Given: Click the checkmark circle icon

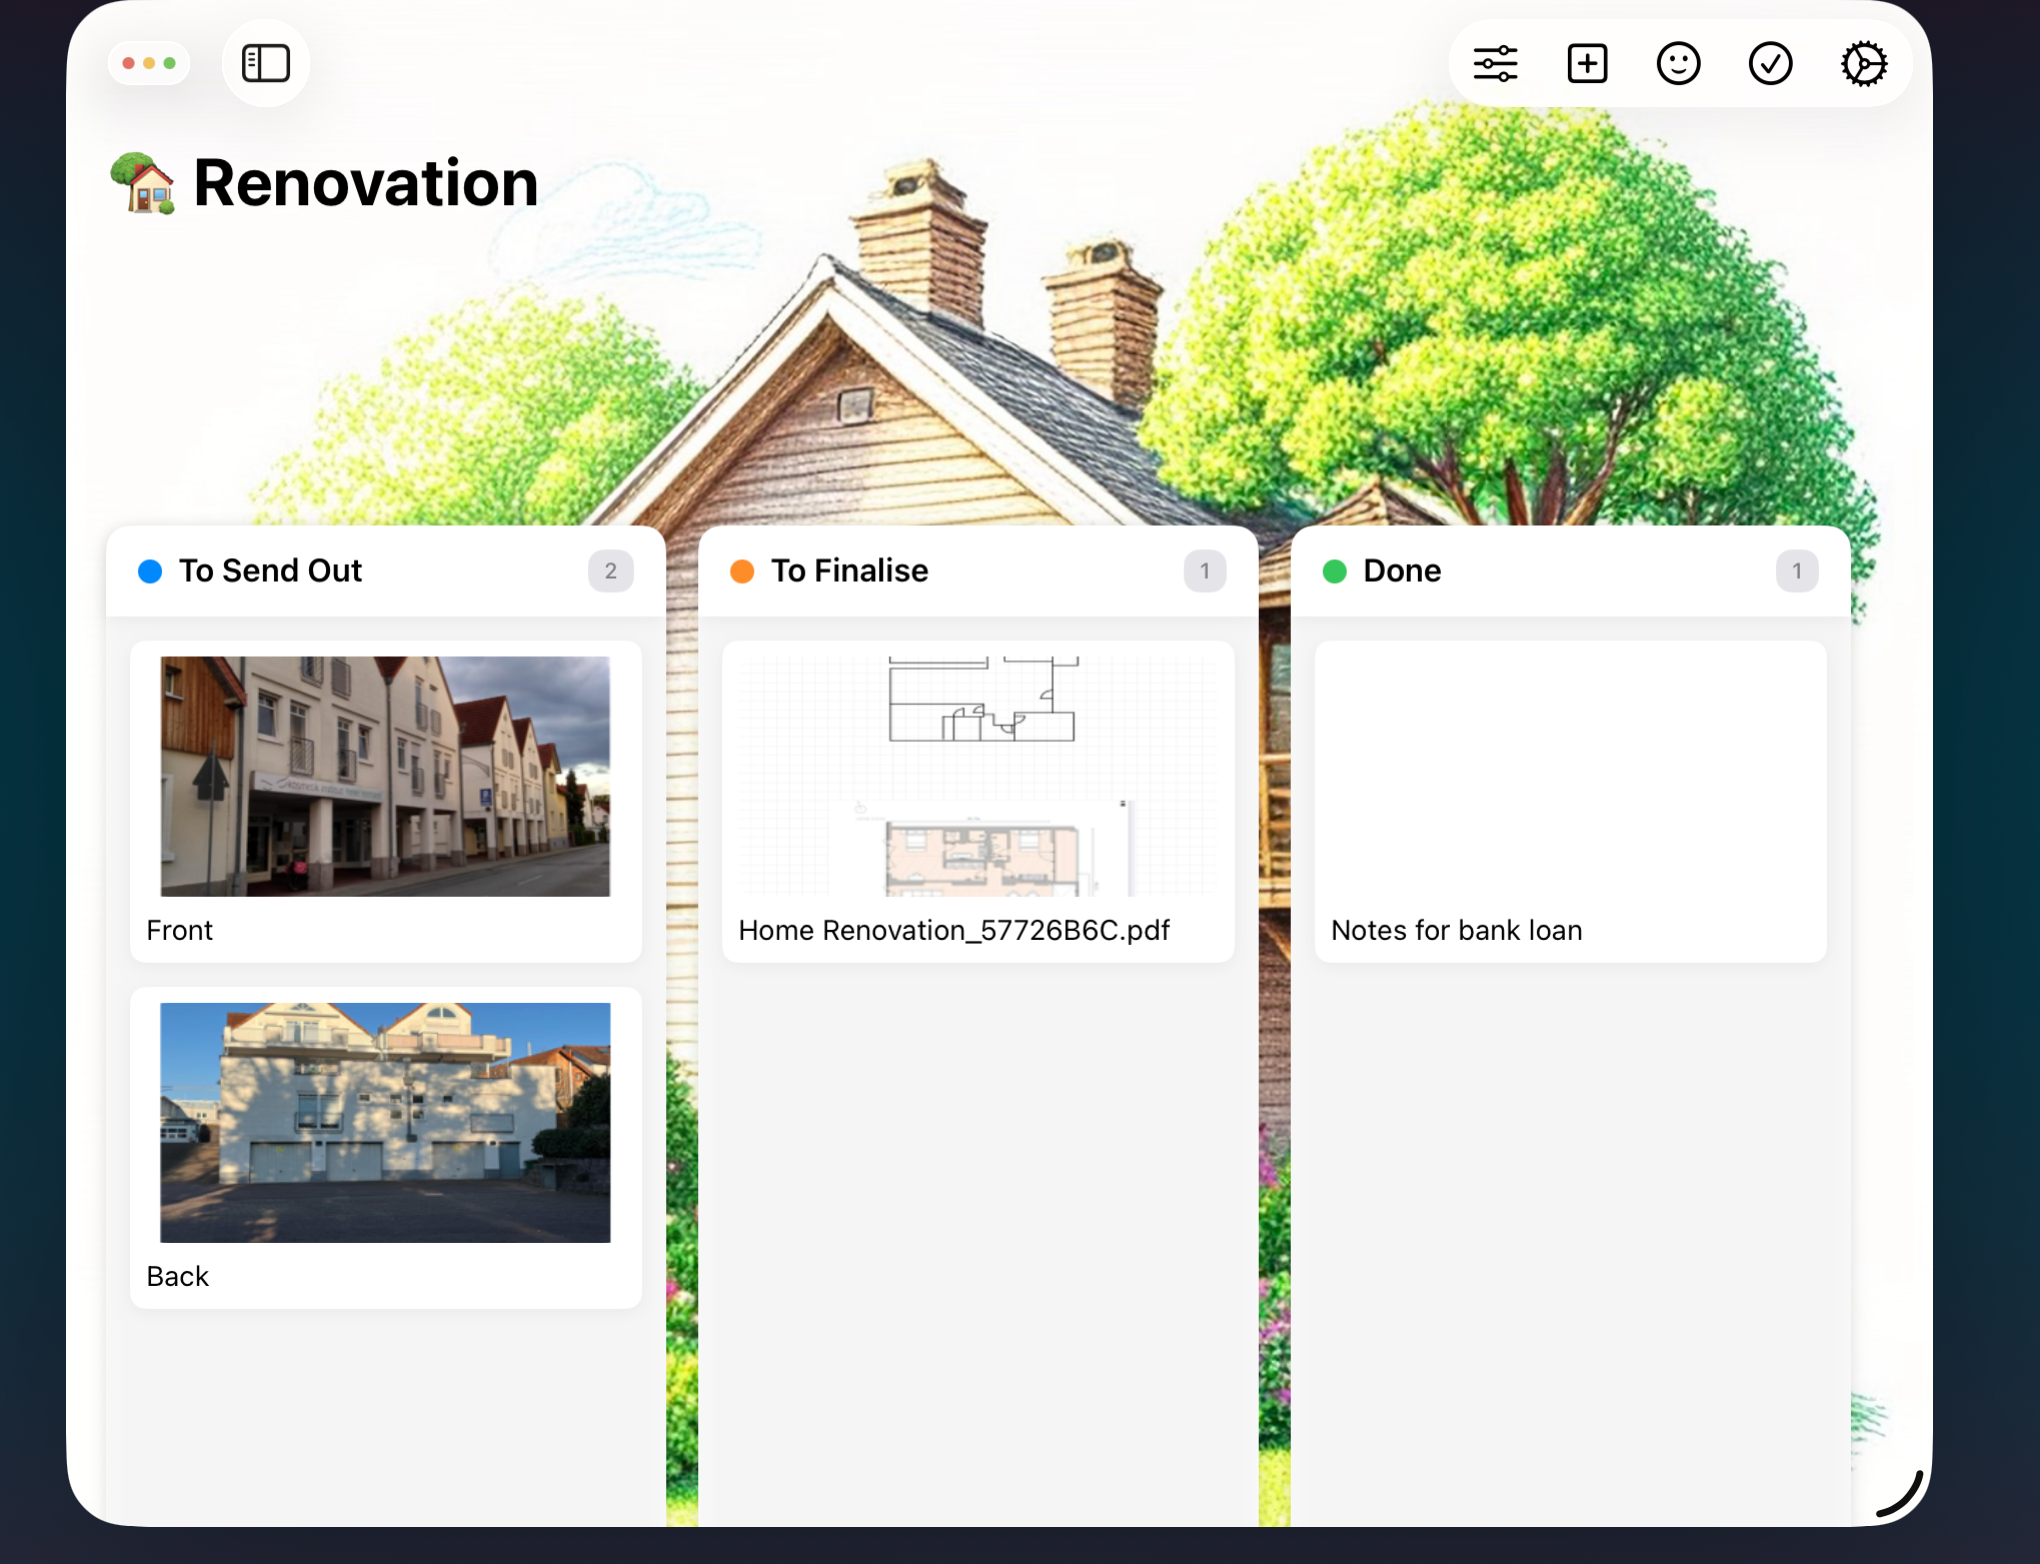Looking at the screenshot, I should click(x=1770, y=64).
